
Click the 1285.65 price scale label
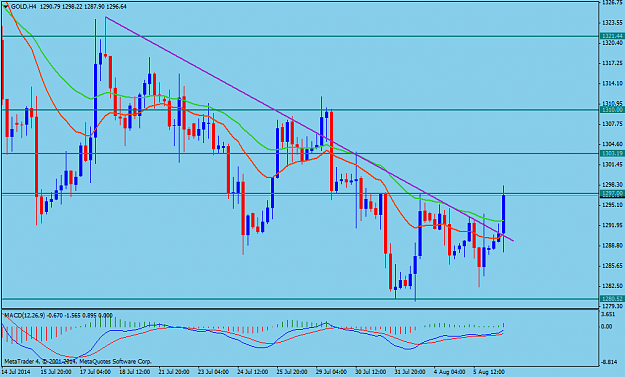613,266
